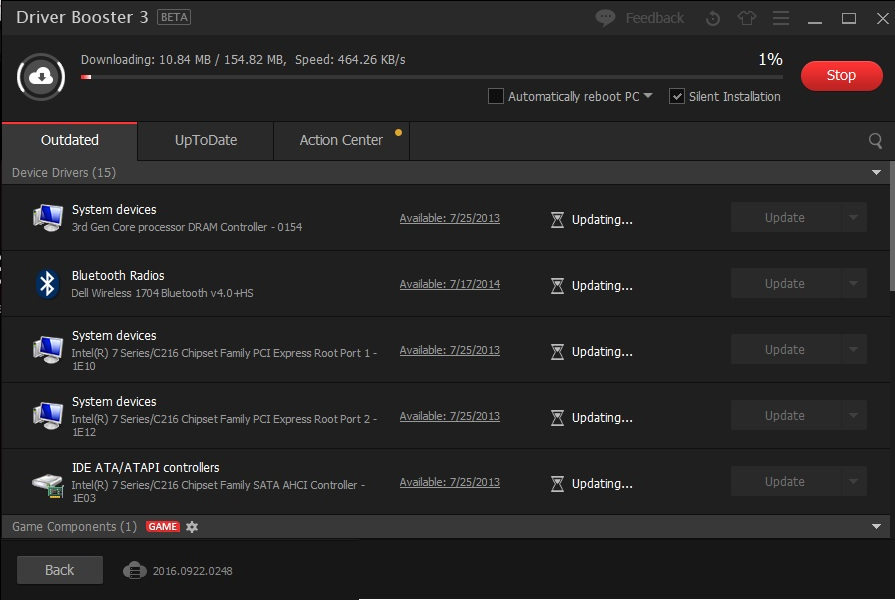895x600 pixels.
Task: Click the BETA badge
Action: coord(174,17)
